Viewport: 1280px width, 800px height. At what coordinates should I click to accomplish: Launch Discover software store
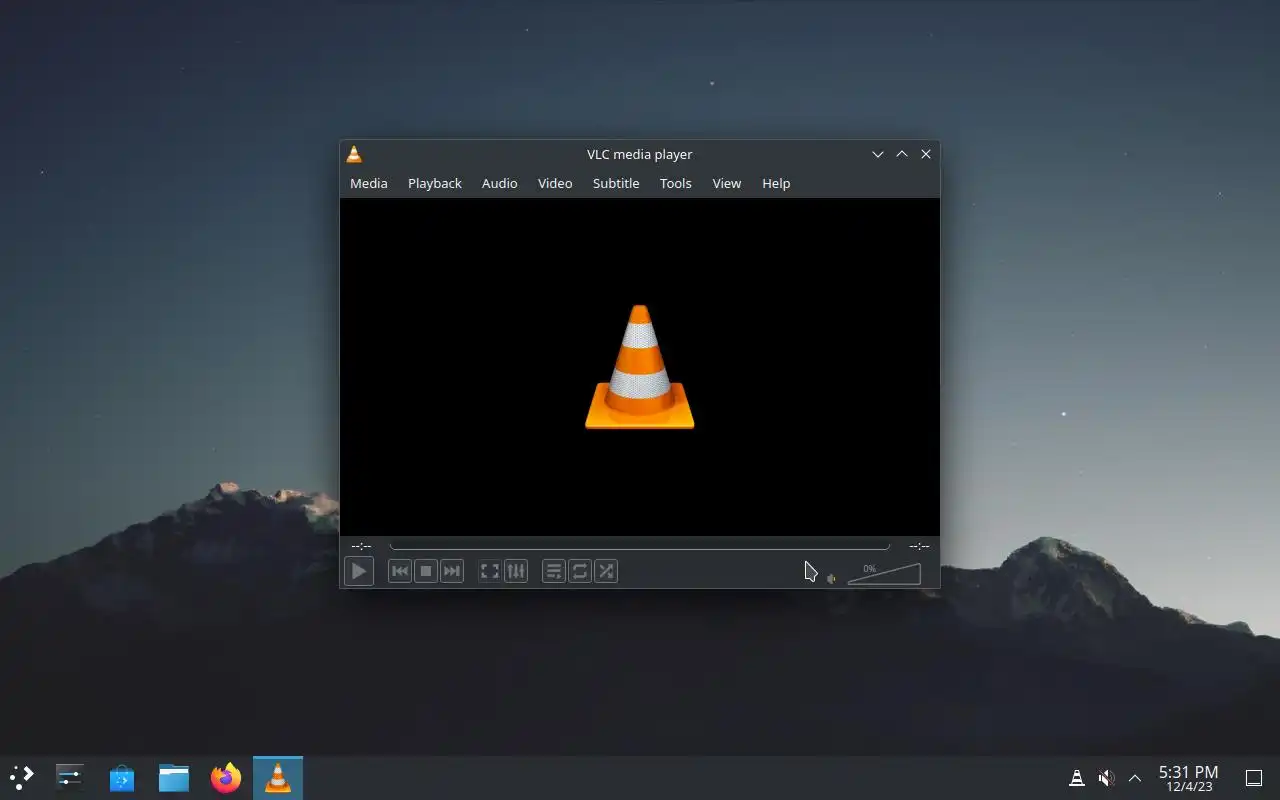point(122,777)
